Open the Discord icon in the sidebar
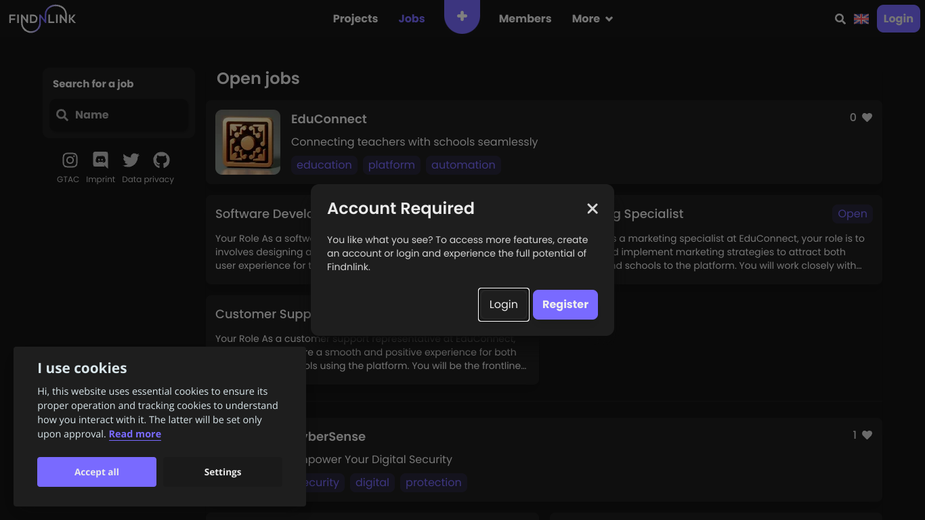 (100, 160)
